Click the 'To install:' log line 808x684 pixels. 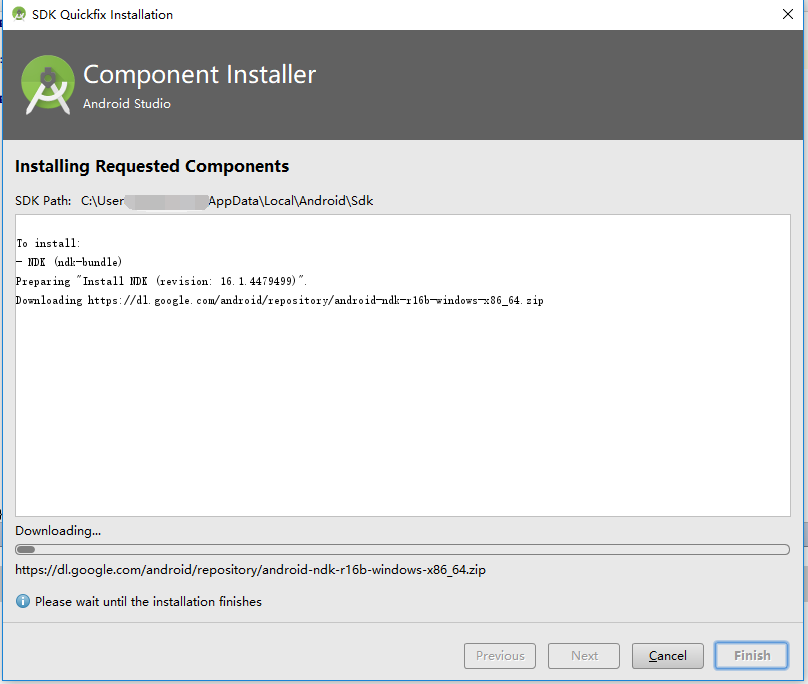tap(48, 243)
